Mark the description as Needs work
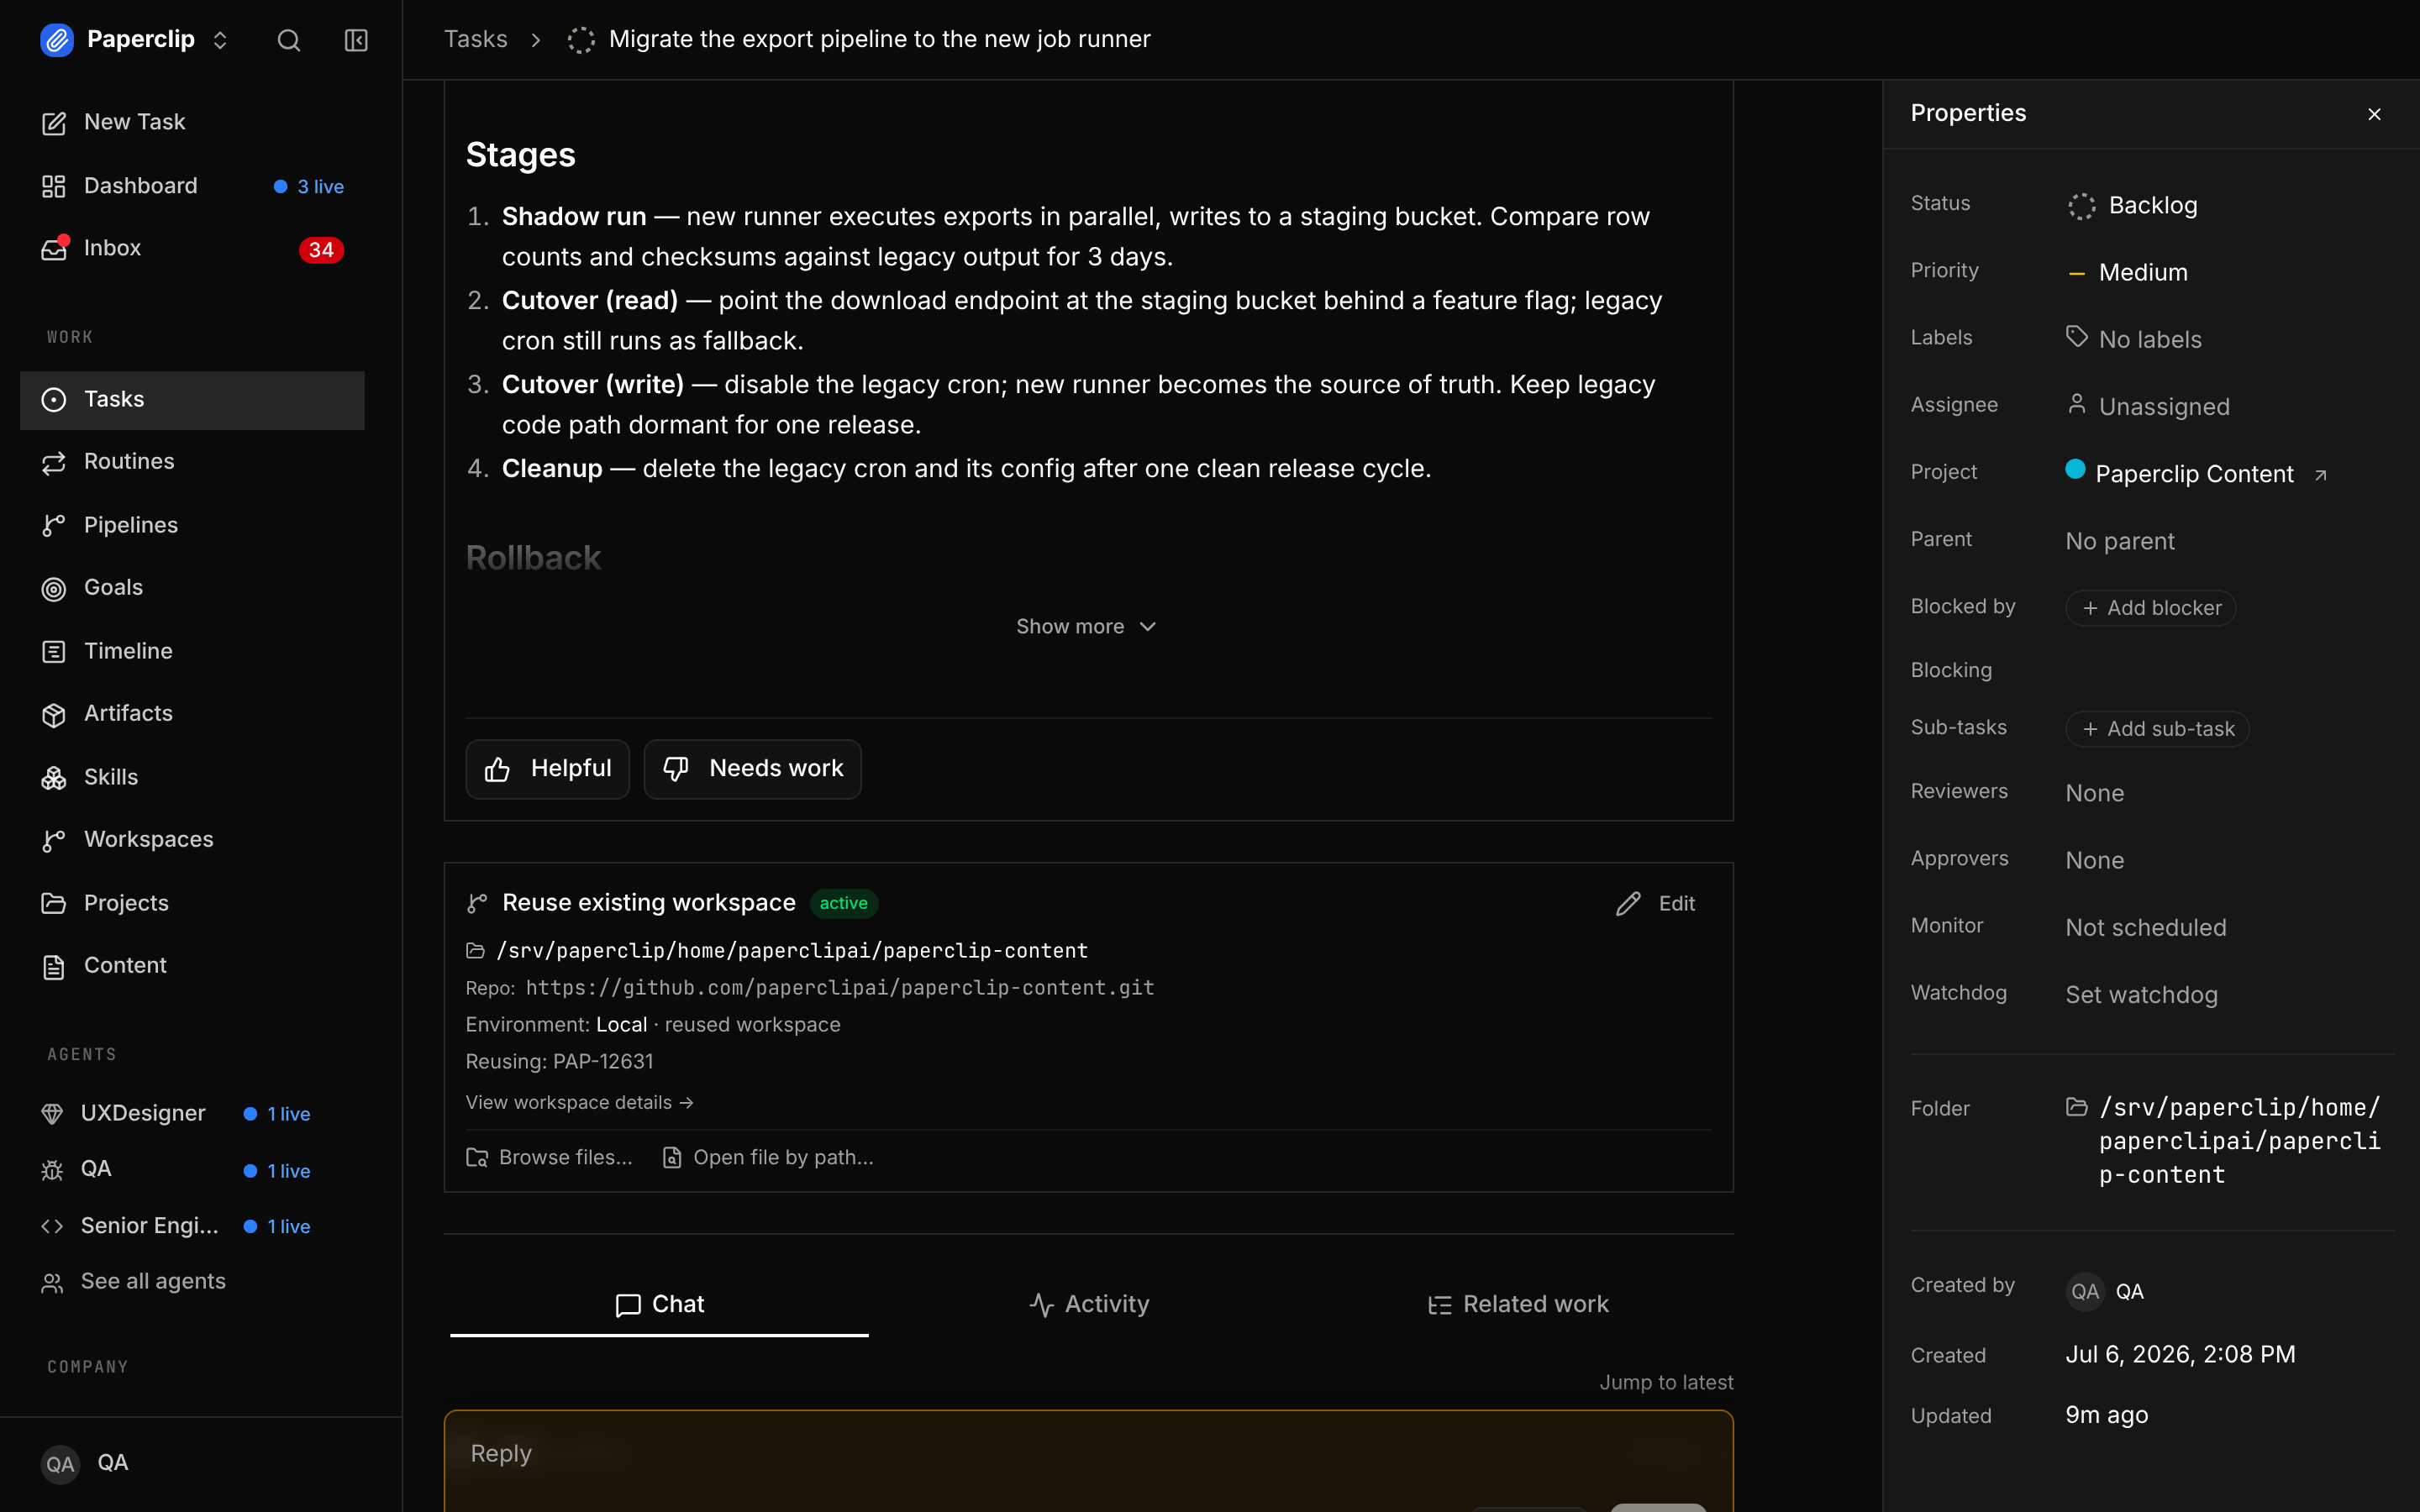Image resolution: width=2420 pixels, height=1512 pixels. click(x=752, y=768)
